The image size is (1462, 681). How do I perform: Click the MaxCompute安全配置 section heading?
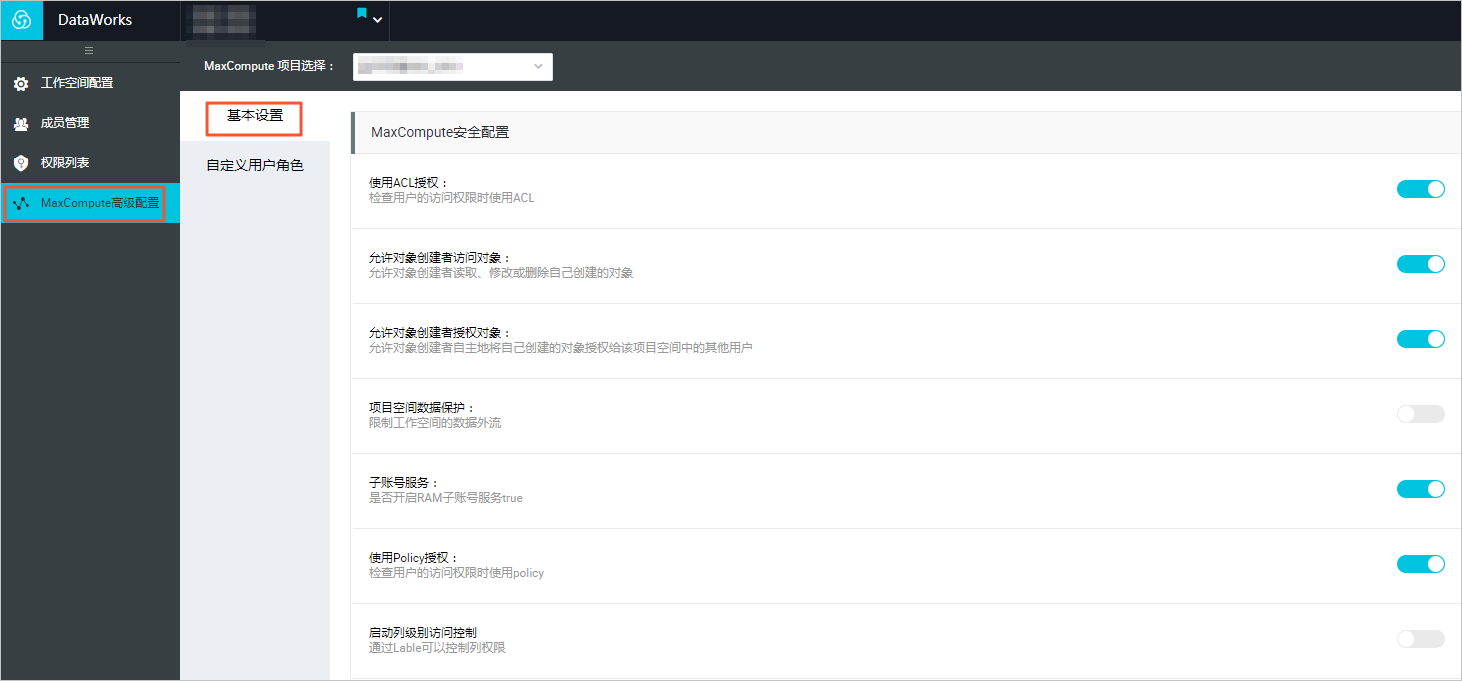click(x=440, y=132)
